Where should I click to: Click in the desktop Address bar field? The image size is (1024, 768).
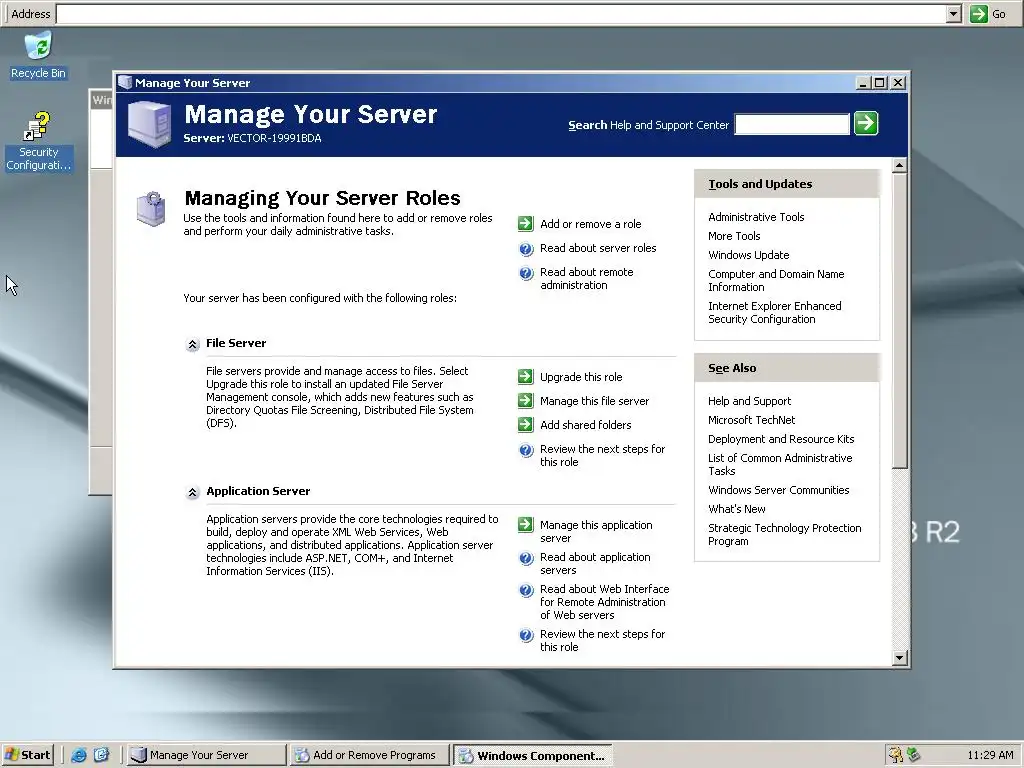coord(502,14)
